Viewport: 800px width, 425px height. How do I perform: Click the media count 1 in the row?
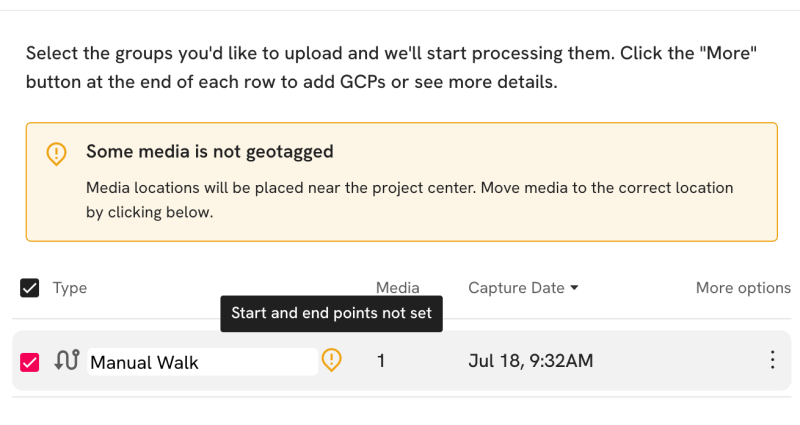pyautogui.click(x=381, y=361)
